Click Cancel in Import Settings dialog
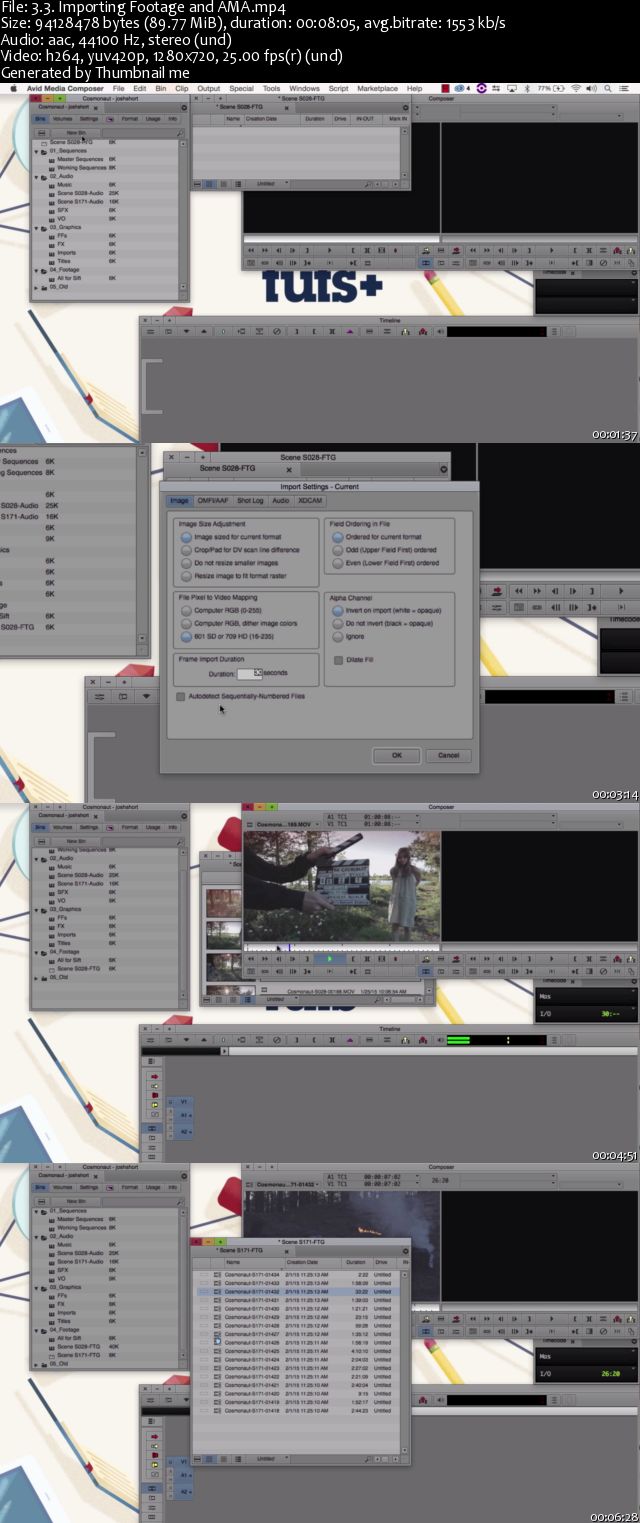Image resolution: width=640 pixels, height=1523 pixels. [x=448, y=755]
